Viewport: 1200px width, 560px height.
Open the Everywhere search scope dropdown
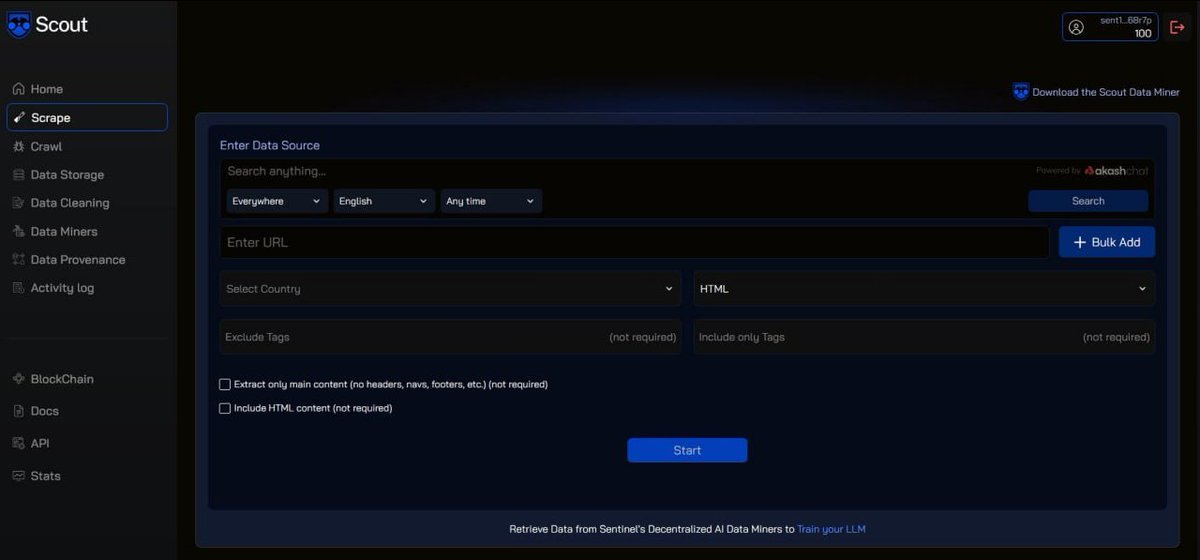277,201
